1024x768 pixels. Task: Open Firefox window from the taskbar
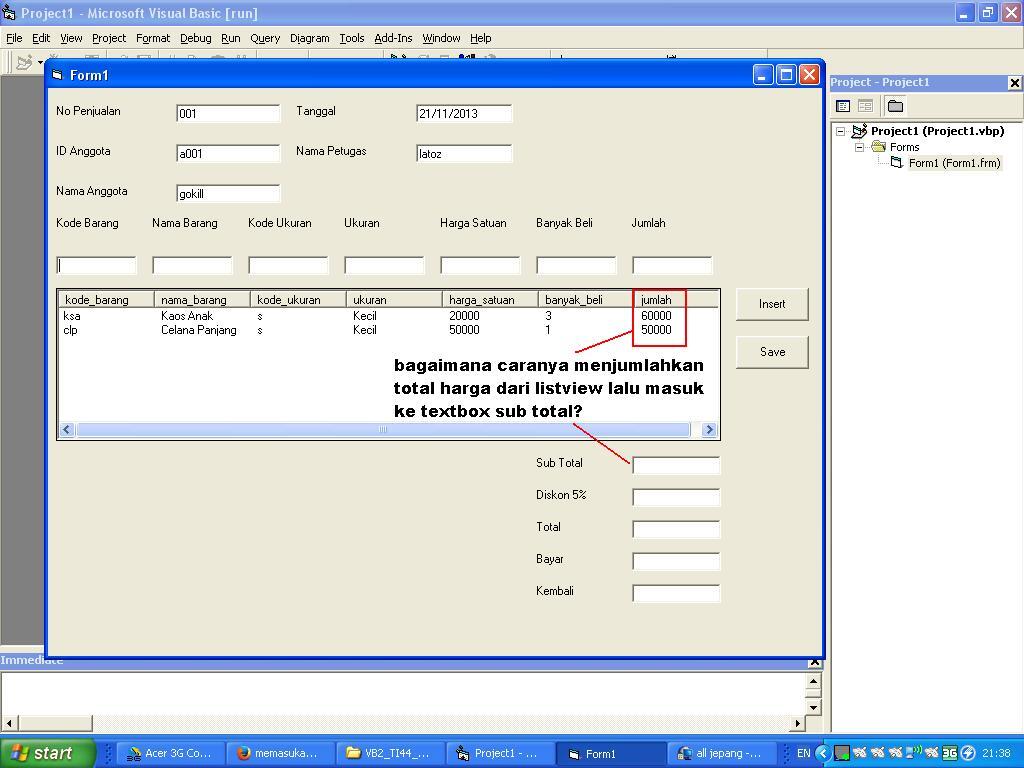[278, 753]
